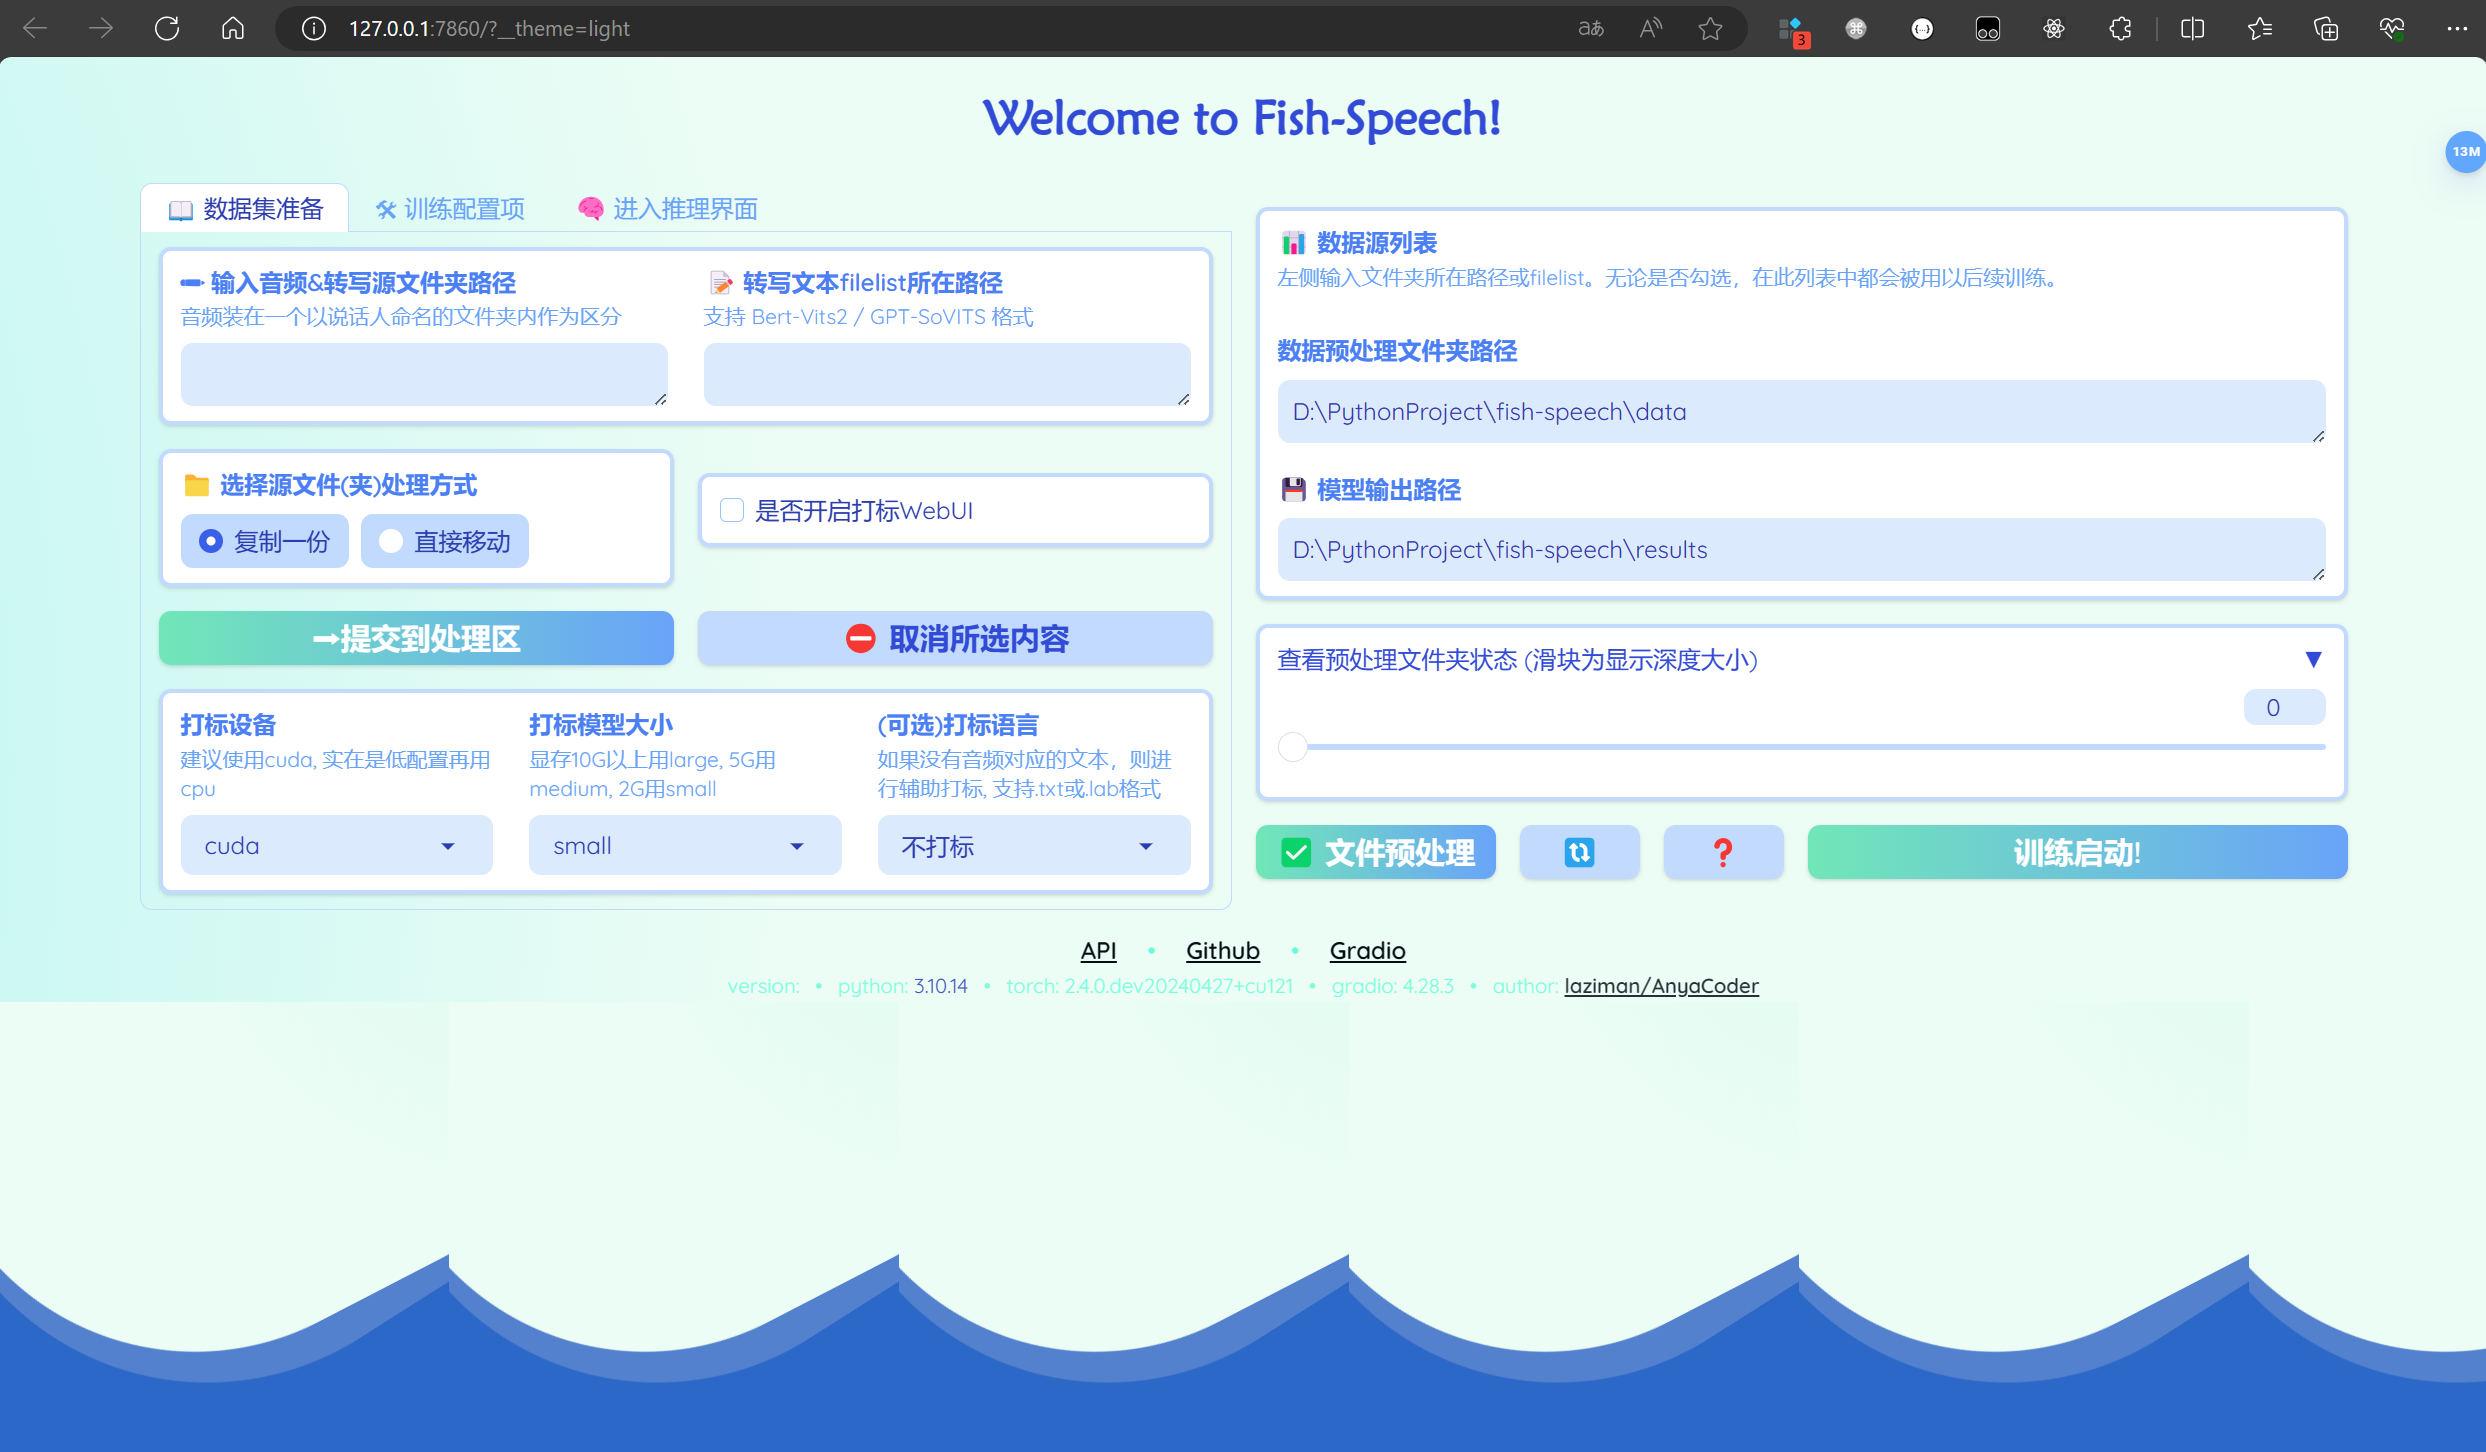Click the red stop icon on 取消所选内容
This screenshot has width=2486, height=1452.
point(861,638)
